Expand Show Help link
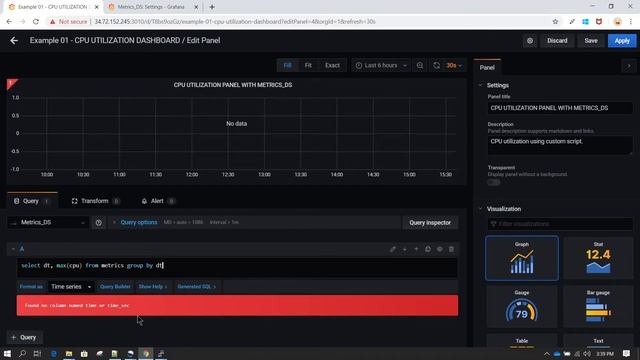This screenshot has height=360, width=640. pos(152,287)
